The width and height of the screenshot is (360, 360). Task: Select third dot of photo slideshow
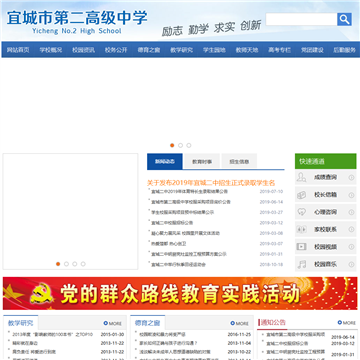tap(75, 264)
